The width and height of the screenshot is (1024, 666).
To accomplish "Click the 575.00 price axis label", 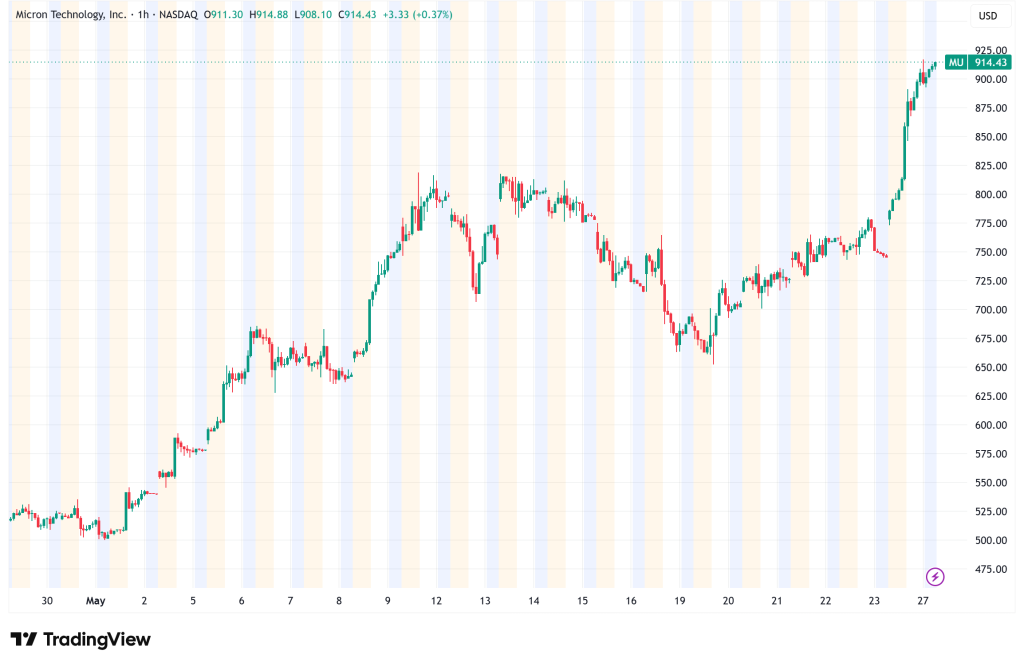I will point(991,453).
